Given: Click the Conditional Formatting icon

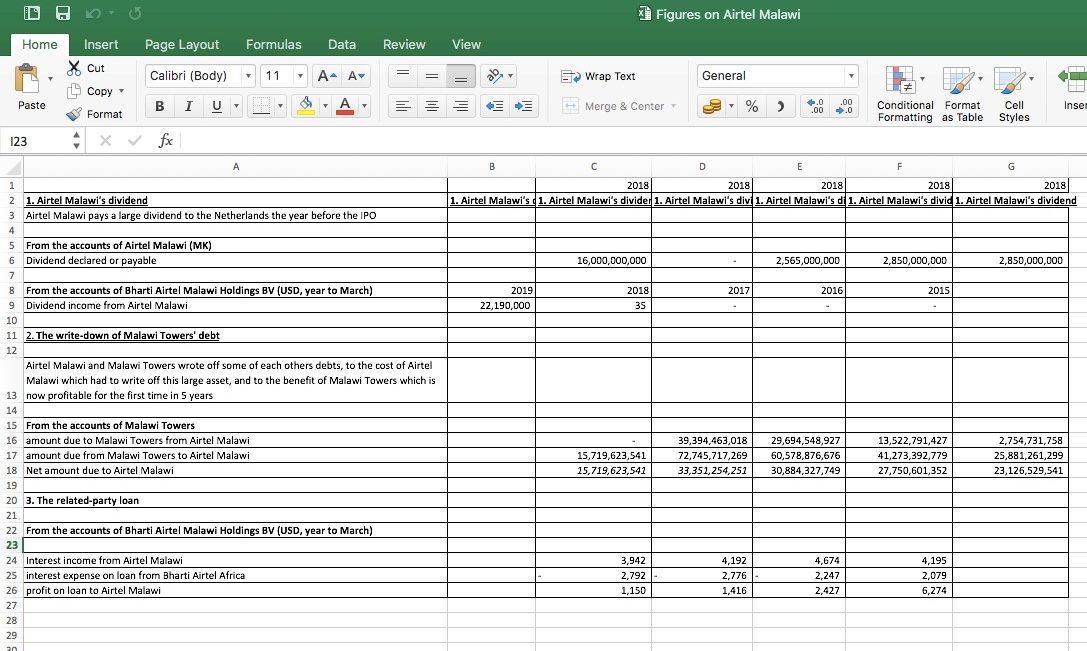Looking at the screenshot, I should coord(901,80).
